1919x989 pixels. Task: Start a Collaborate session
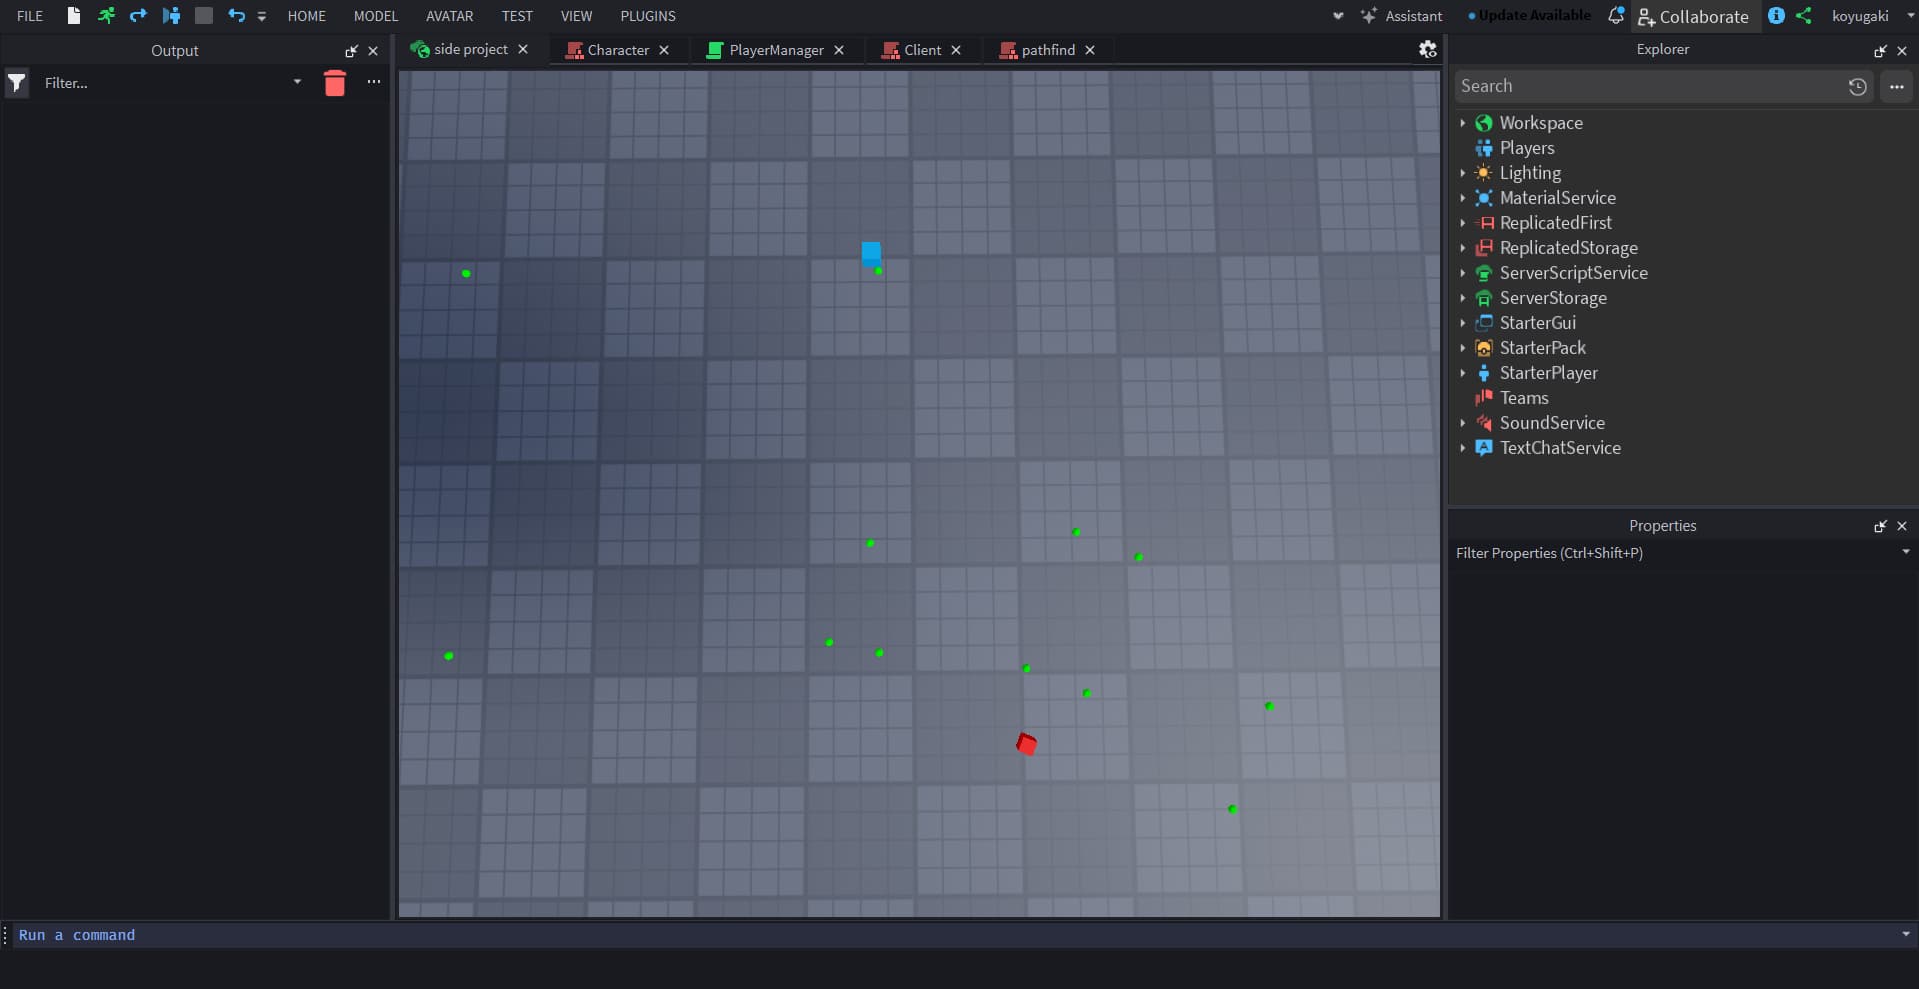[1694, 16]
